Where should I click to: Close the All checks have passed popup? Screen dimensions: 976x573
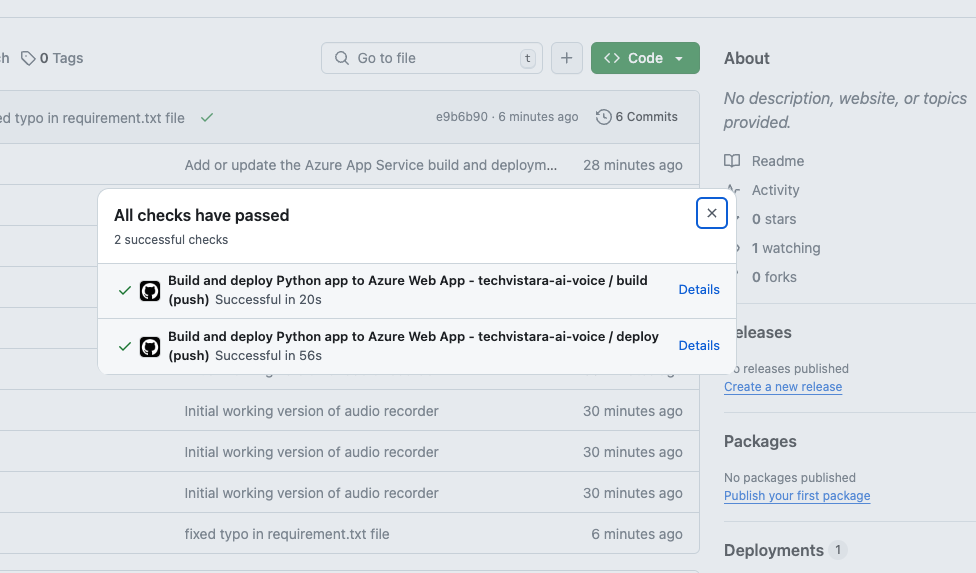[711, 213]
